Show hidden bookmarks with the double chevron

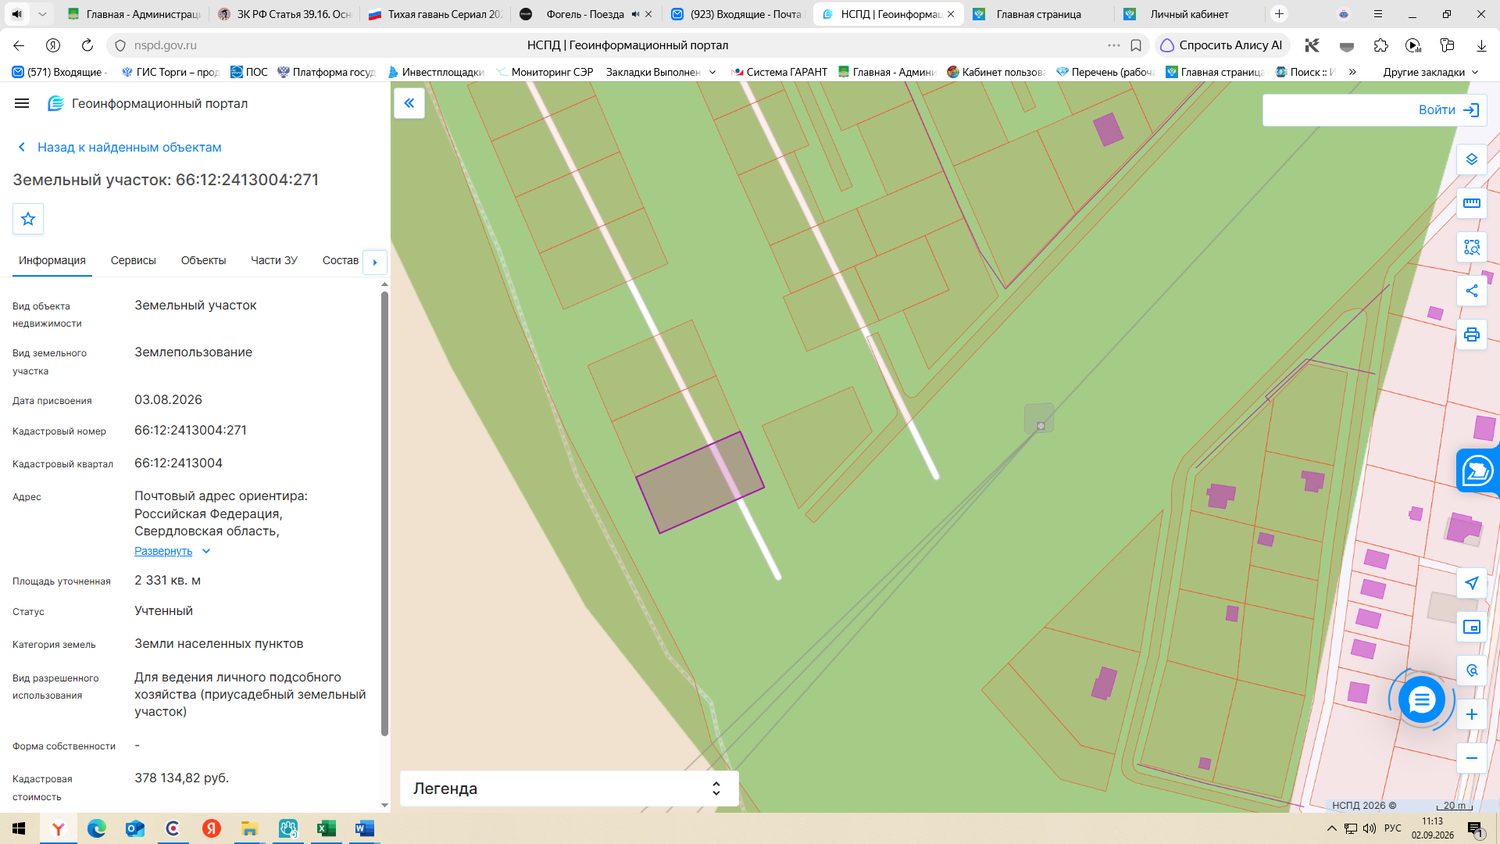(x=1352, y=72)
